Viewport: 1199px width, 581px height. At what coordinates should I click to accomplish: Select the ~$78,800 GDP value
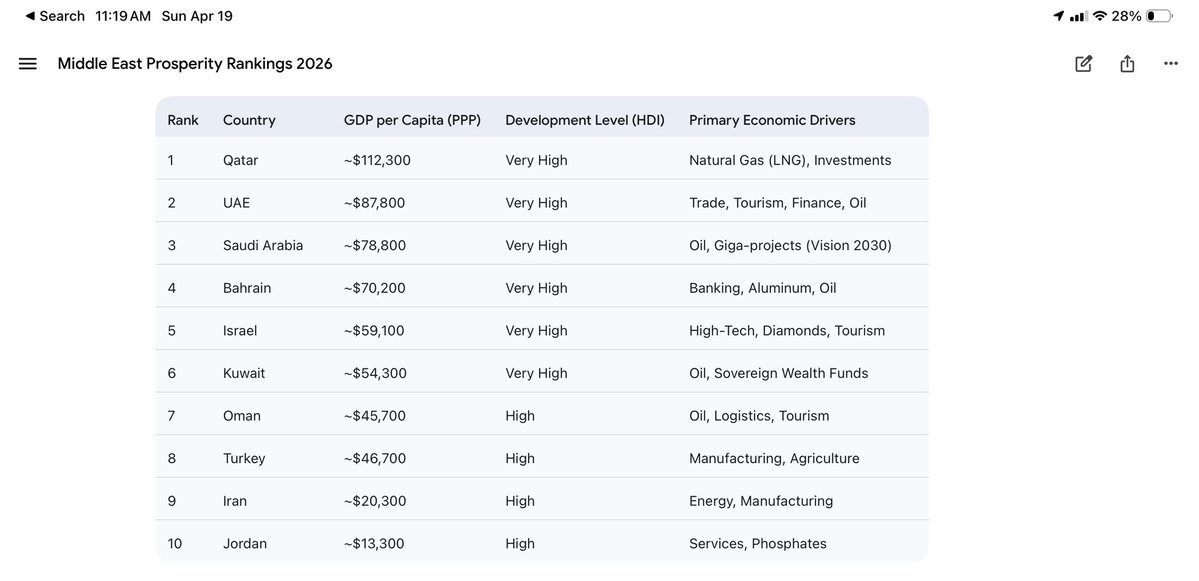tap(375, 245)
